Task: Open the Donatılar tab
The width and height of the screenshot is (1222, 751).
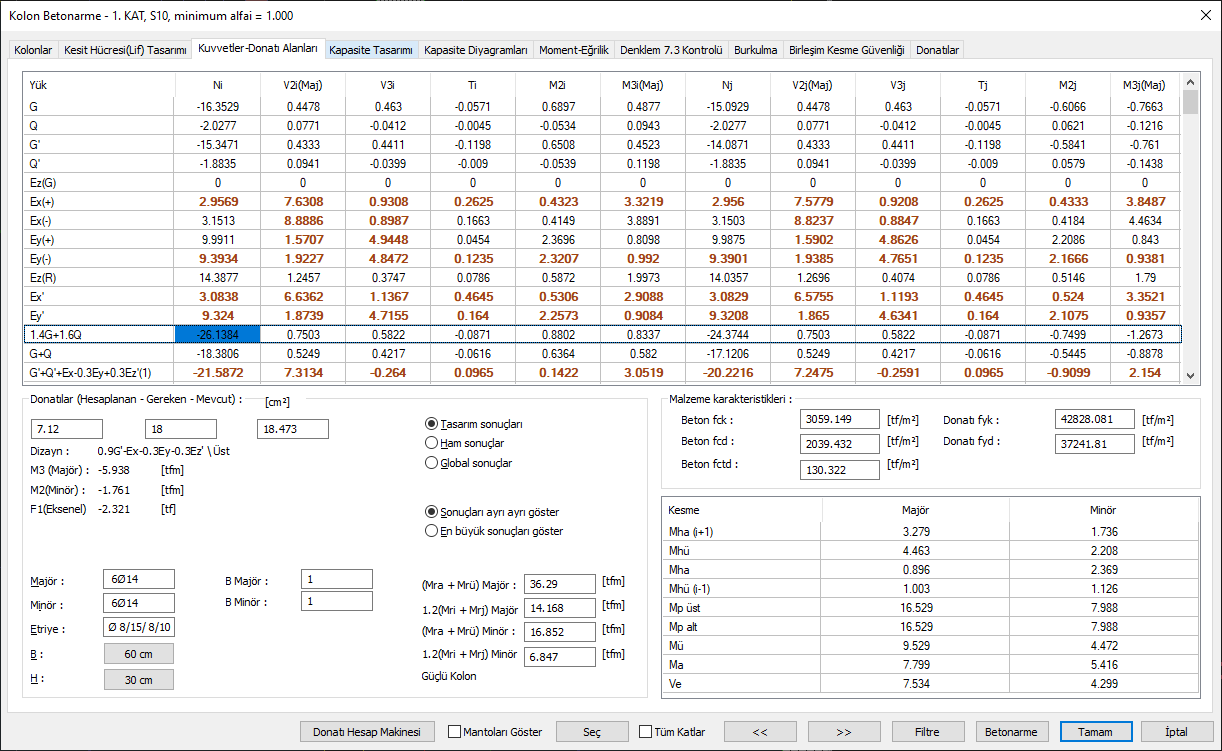Action: [x=937, y=50]
